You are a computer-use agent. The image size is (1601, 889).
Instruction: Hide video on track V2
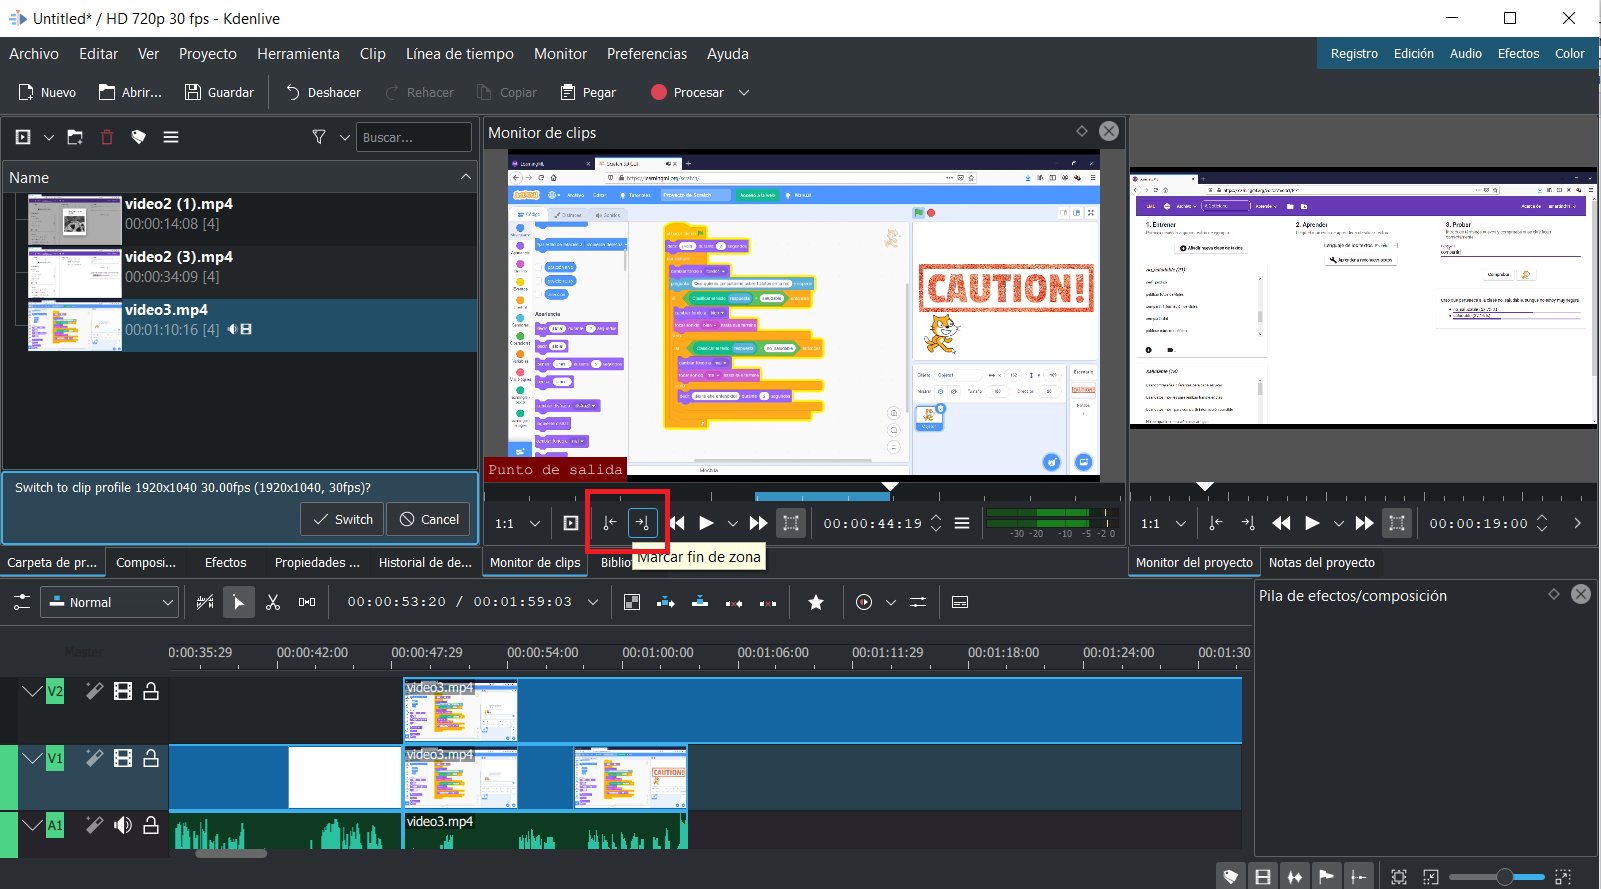(123, 691)
